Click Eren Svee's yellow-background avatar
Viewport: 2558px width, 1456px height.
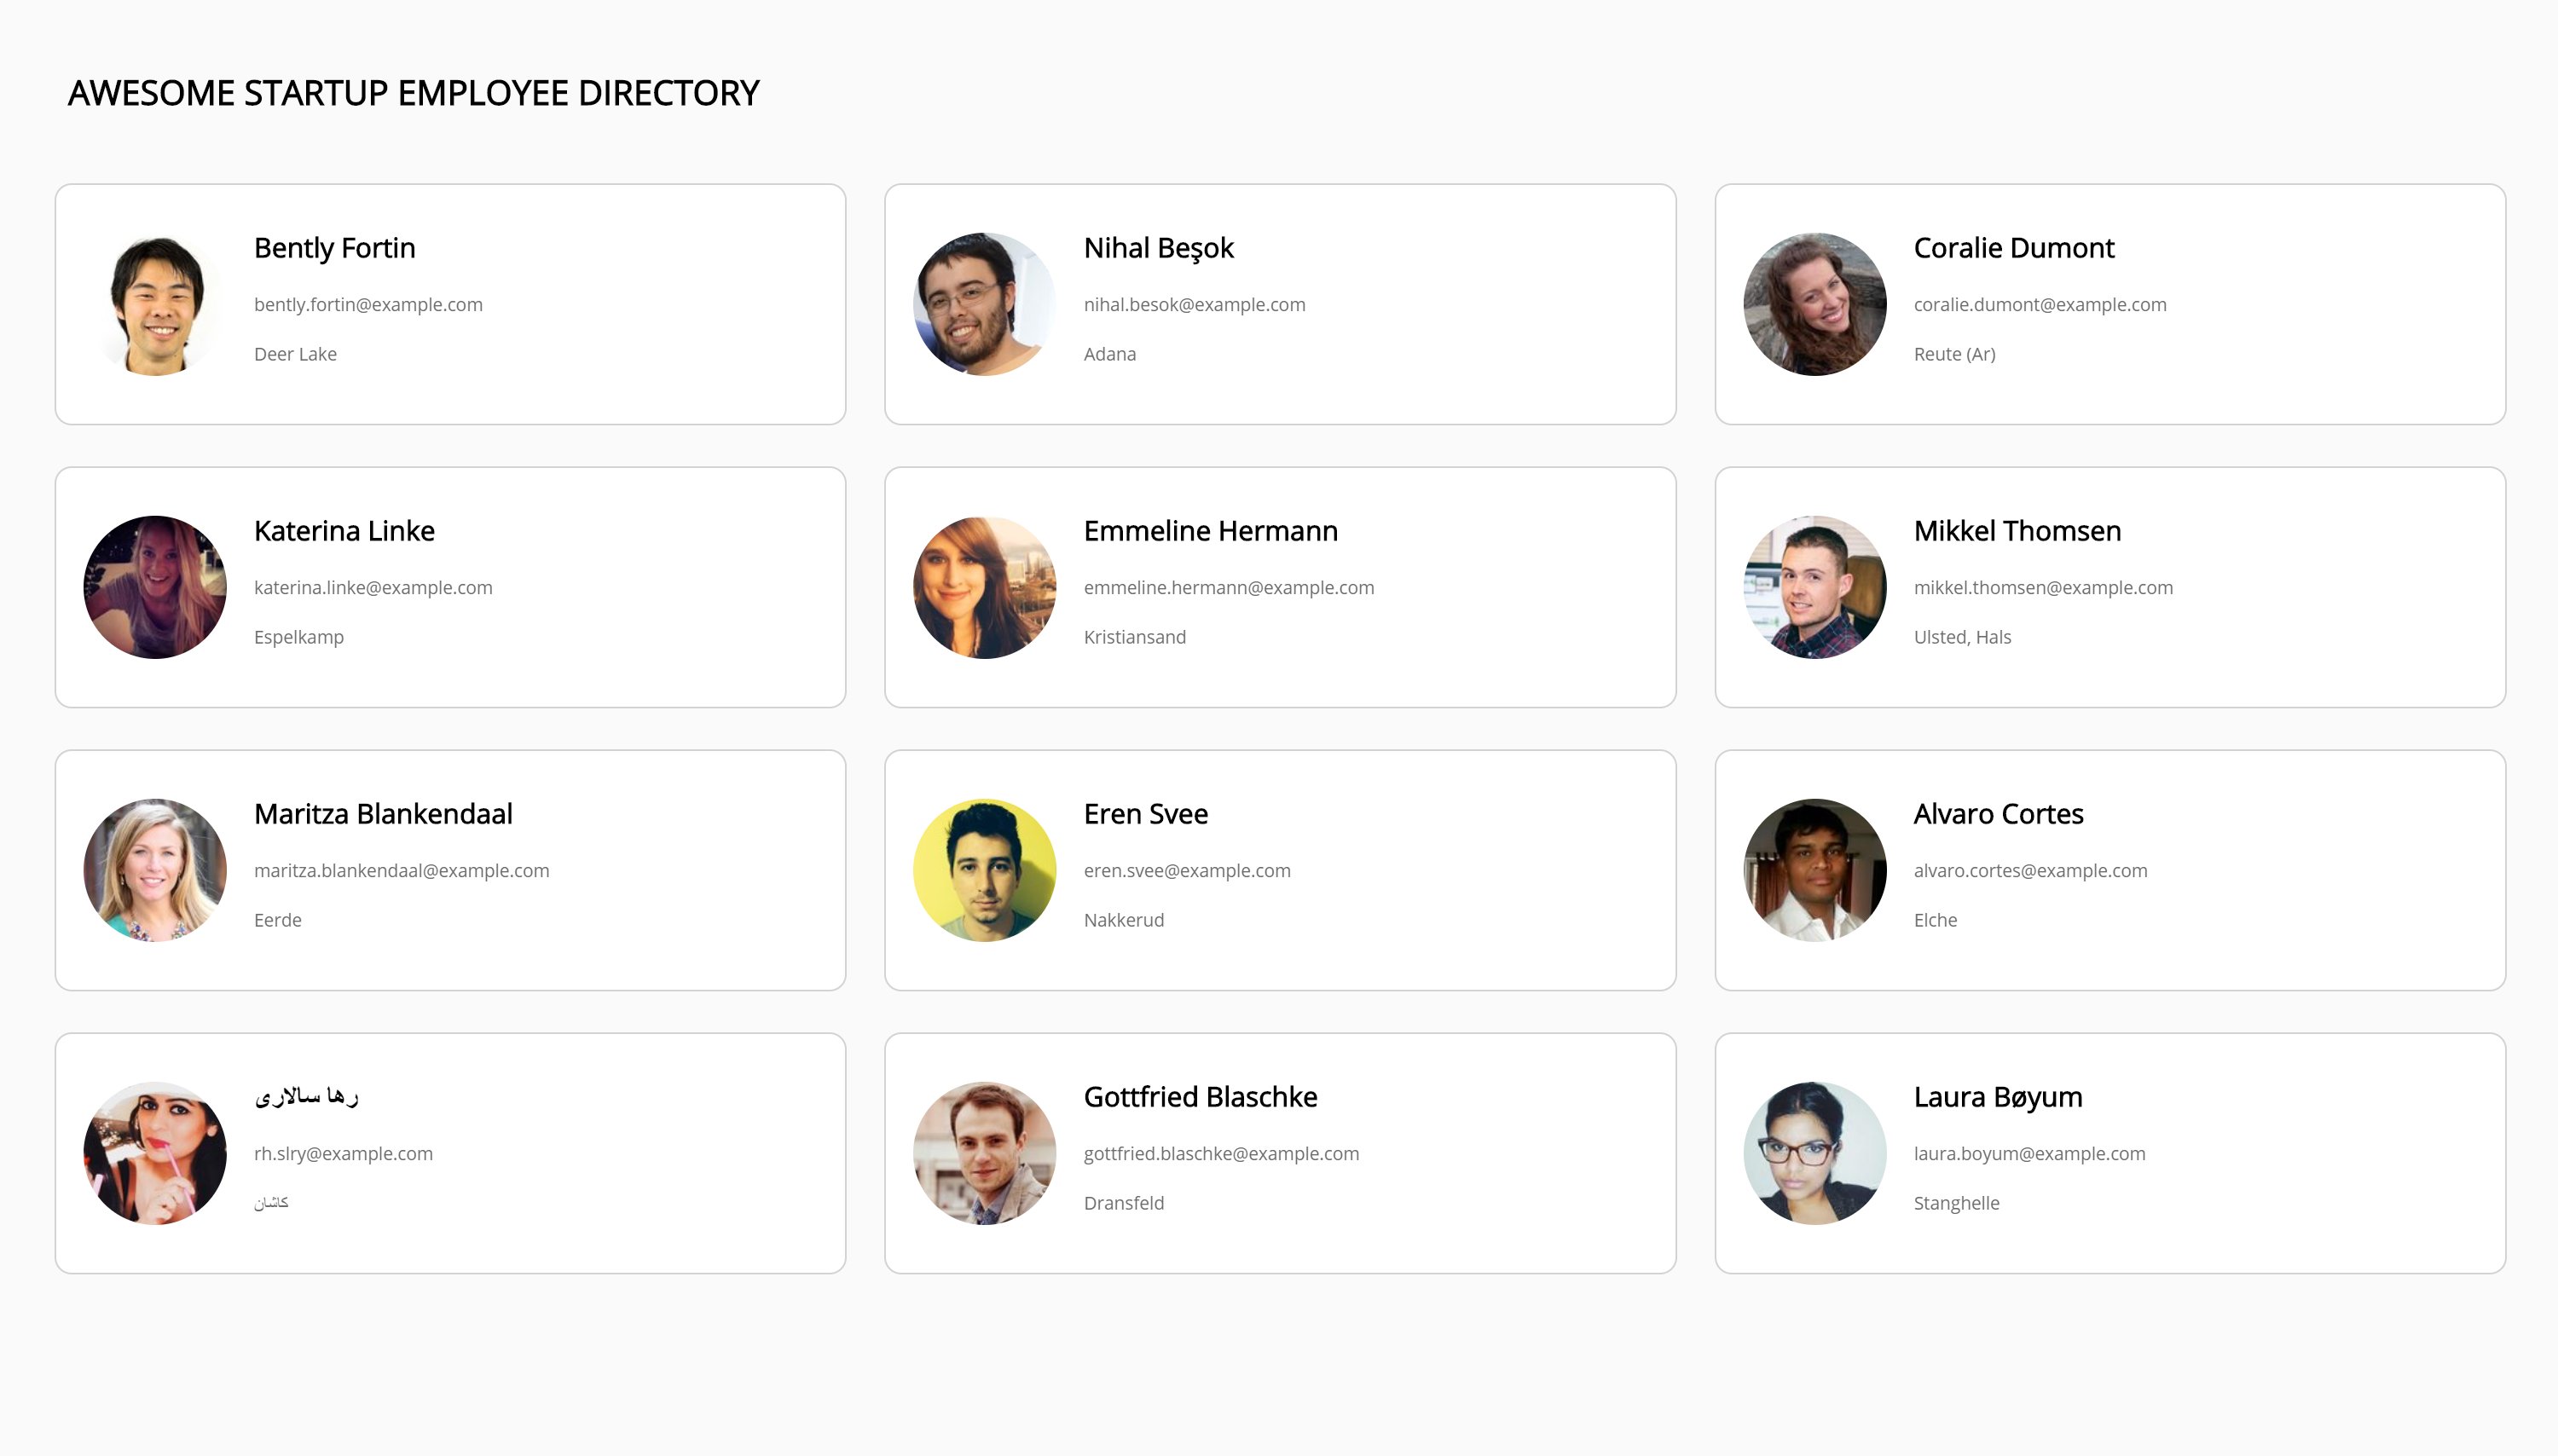tap(985, 870)
